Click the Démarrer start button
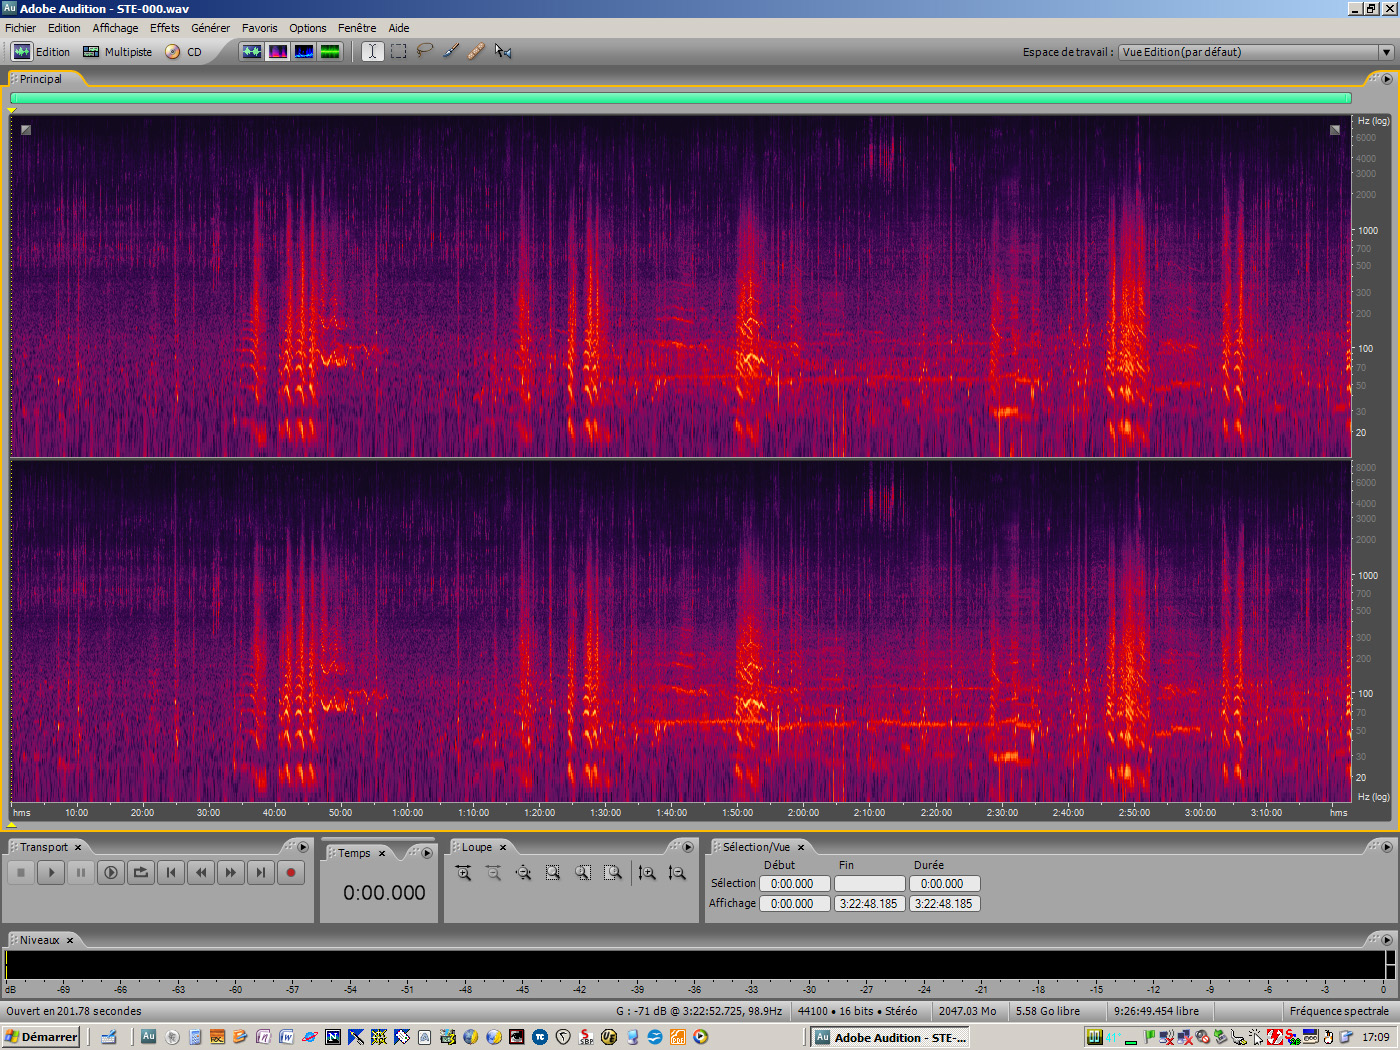Viewport: 1400px width, 1050px height. click(41, 1037)
